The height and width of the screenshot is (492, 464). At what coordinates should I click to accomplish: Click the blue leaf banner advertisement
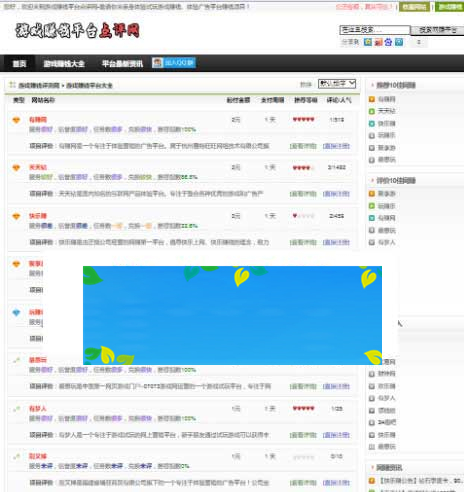tap(232, 315)
